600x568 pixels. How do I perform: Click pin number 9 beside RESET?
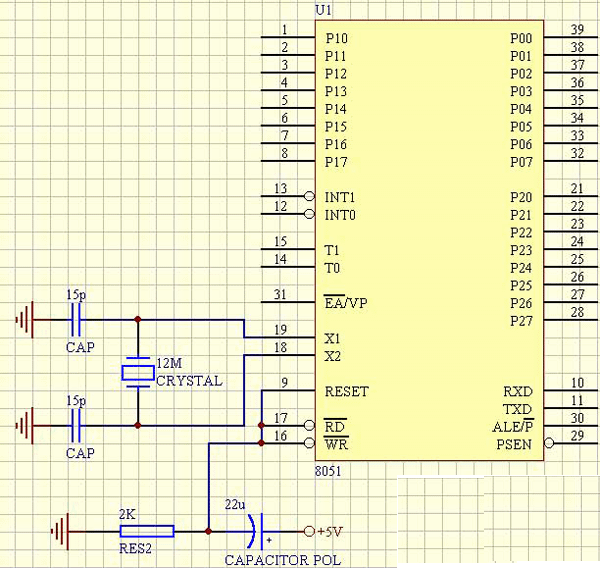(x=284, y=382)
